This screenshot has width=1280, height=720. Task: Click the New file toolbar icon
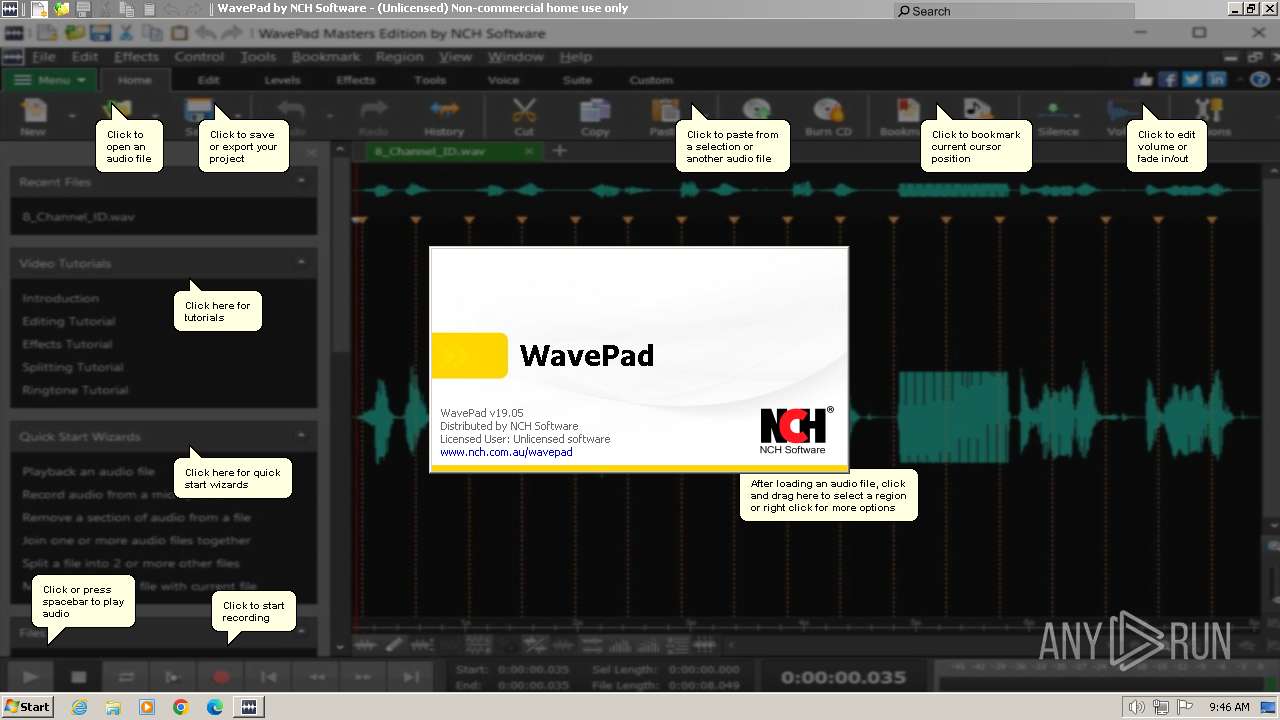pyautogui.click(x=33, y=115)
